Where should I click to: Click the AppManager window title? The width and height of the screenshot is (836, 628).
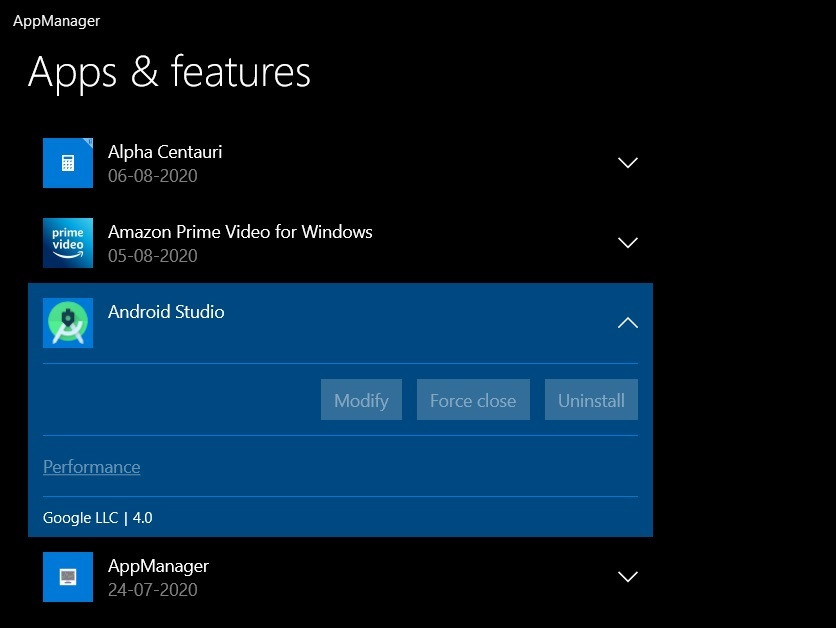56,20
